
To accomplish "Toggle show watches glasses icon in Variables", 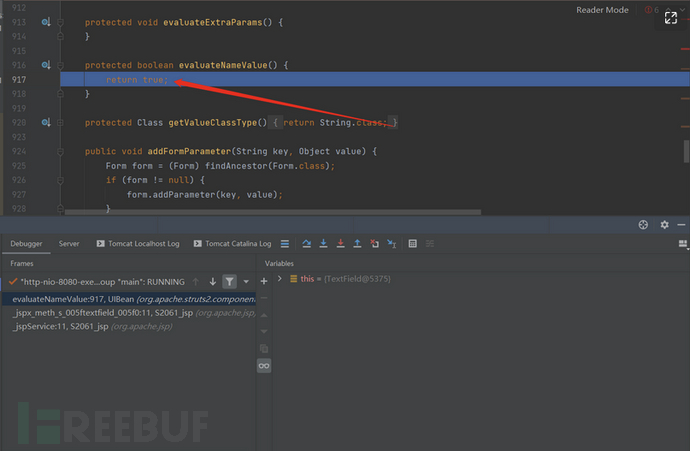I will (x=264, y=366).
